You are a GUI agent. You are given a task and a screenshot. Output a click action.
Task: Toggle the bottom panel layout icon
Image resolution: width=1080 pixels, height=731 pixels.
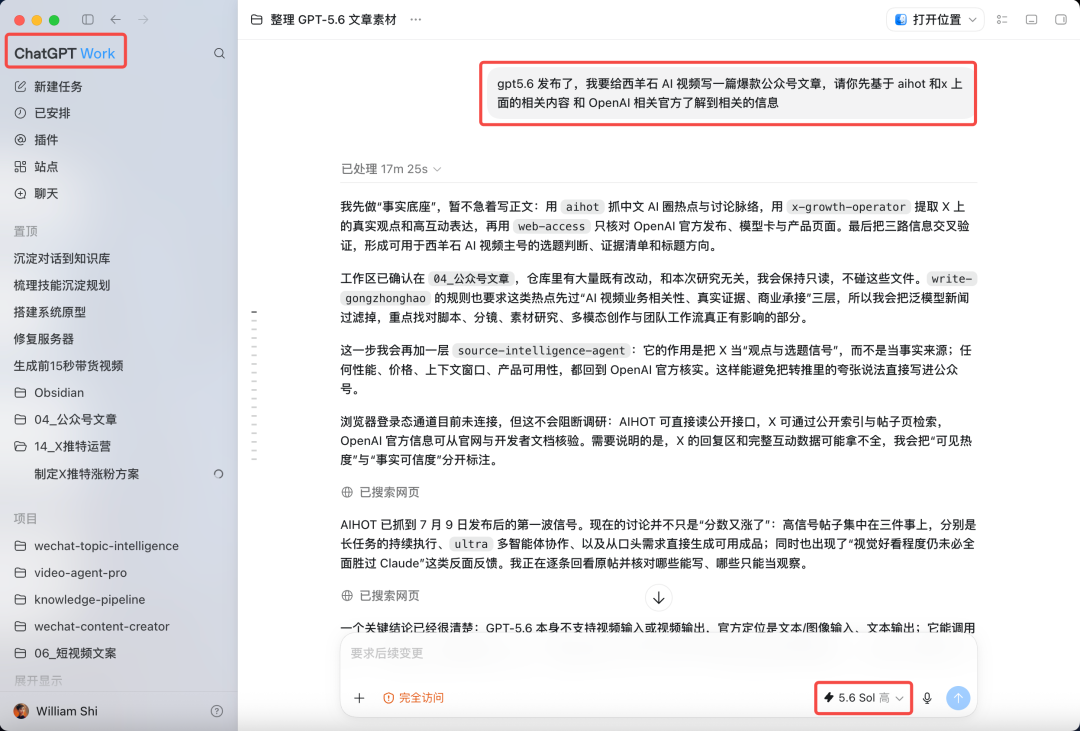point(1031,19)
